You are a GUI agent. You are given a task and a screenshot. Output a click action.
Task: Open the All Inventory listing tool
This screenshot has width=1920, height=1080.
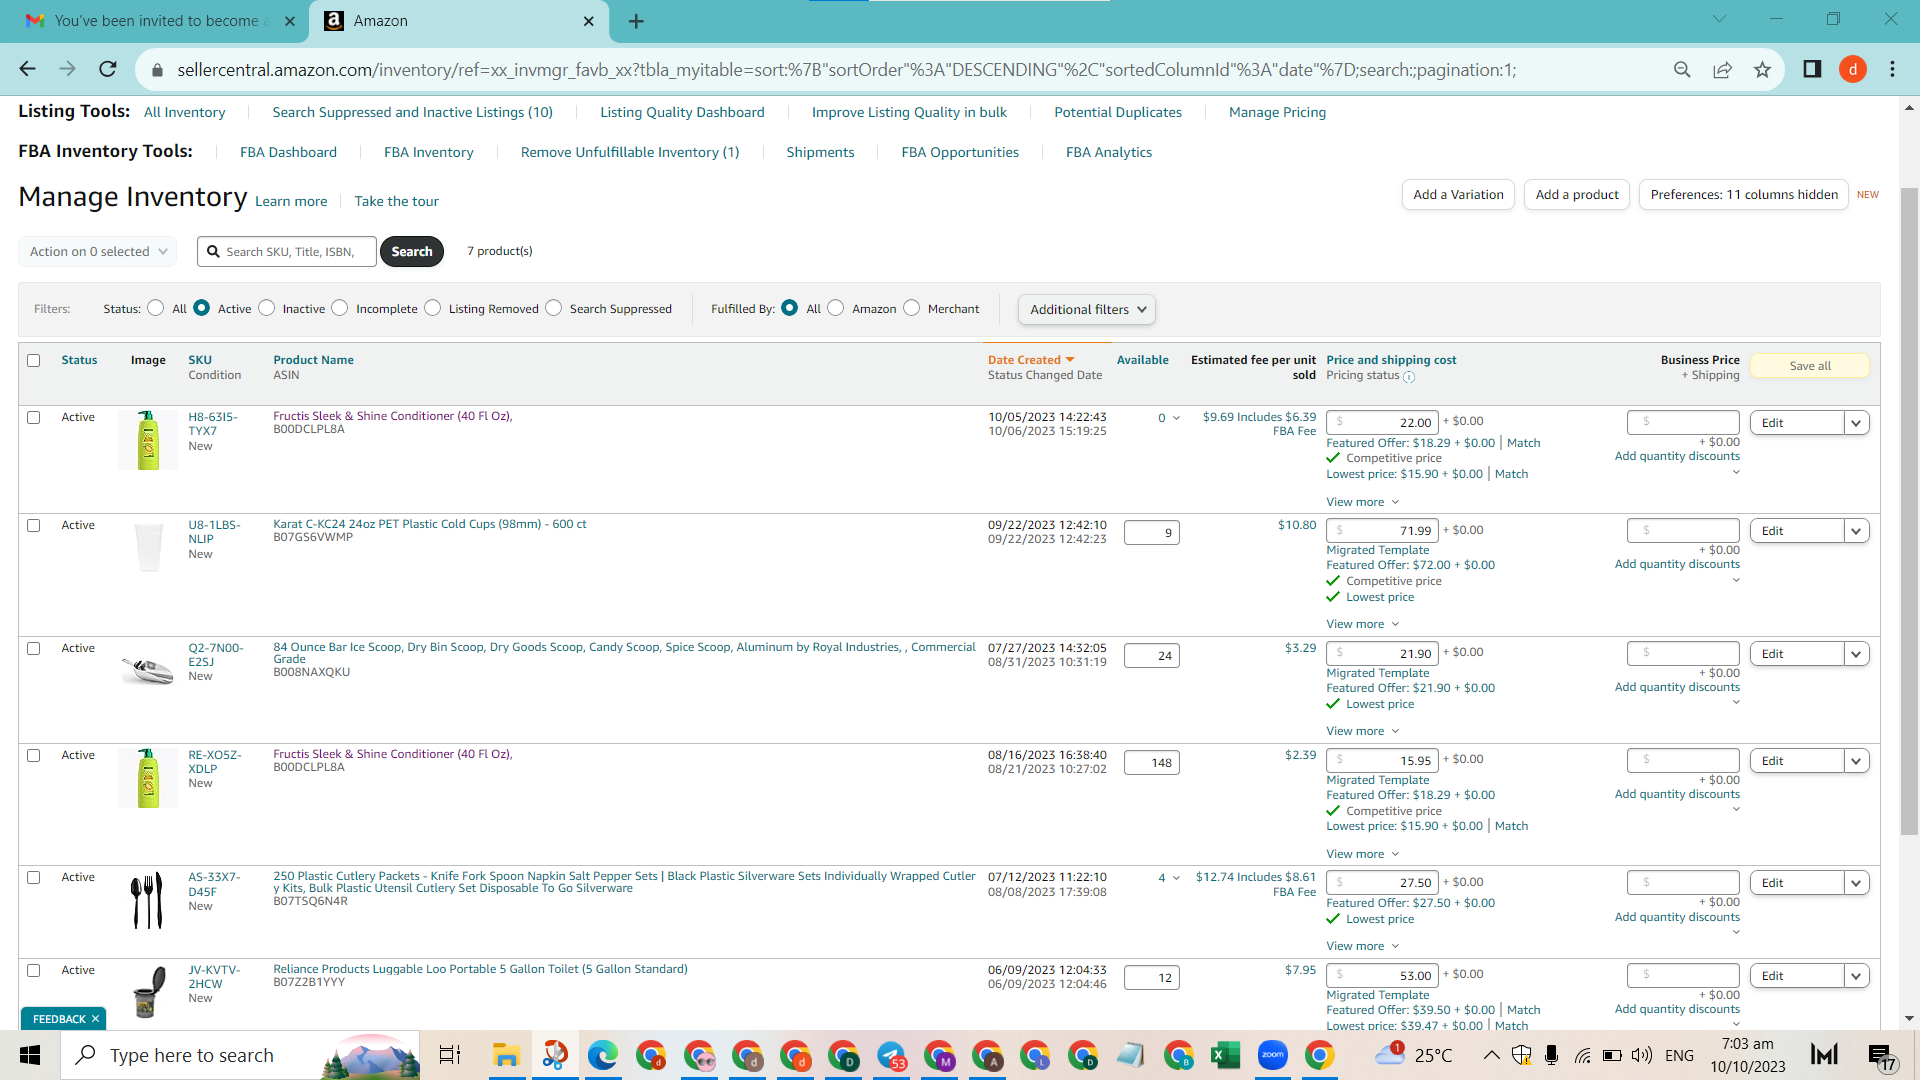pos(184,112)
